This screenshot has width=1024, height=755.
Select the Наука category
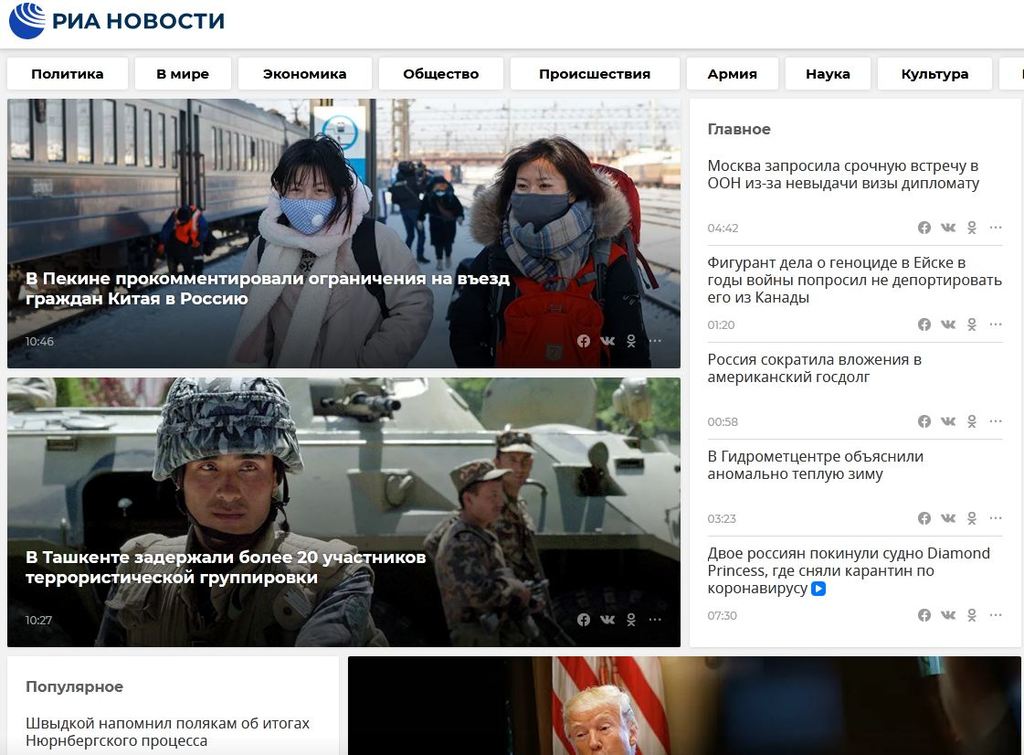(x=827, y=74)
